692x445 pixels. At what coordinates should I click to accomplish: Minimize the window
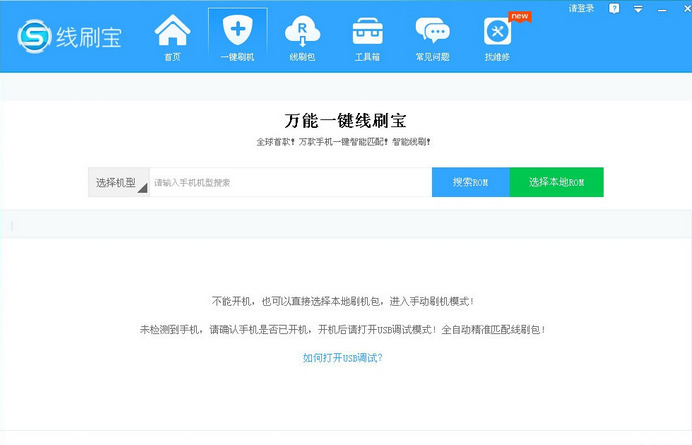(x=662, y=10)
